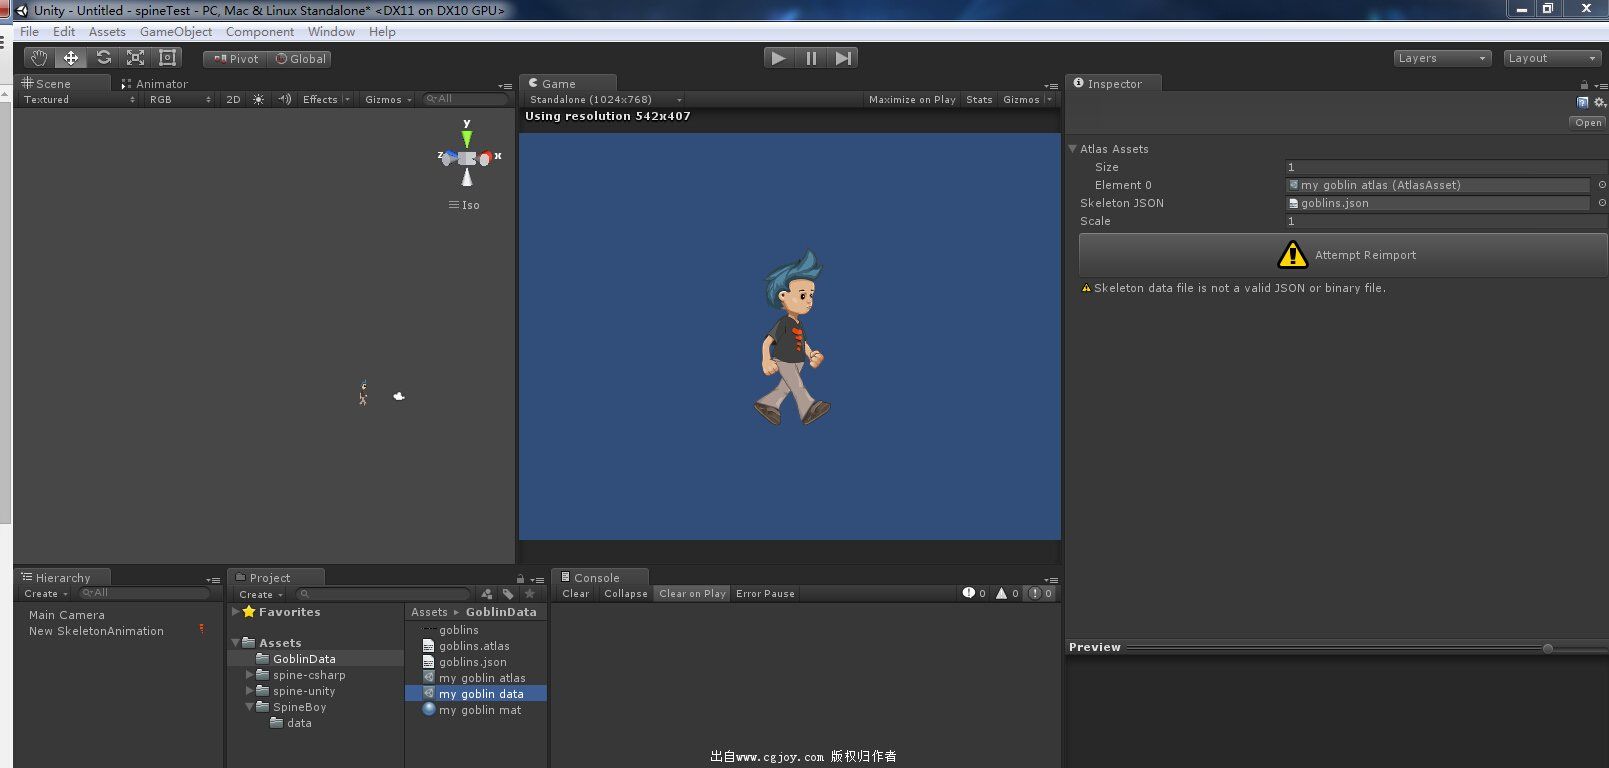The width and height of the screenshot is (1609, 768).
Task: Open the File menu
Action: 29,31
